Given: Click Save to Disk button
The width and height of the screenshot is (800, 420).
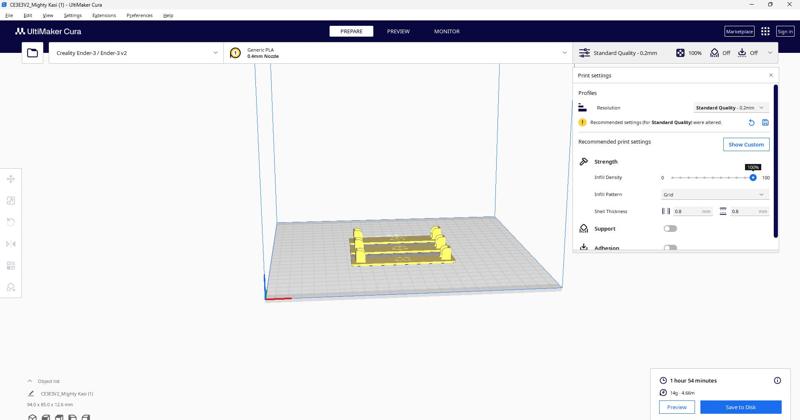Looking at the screenshot, I should [x=740, y=407].
